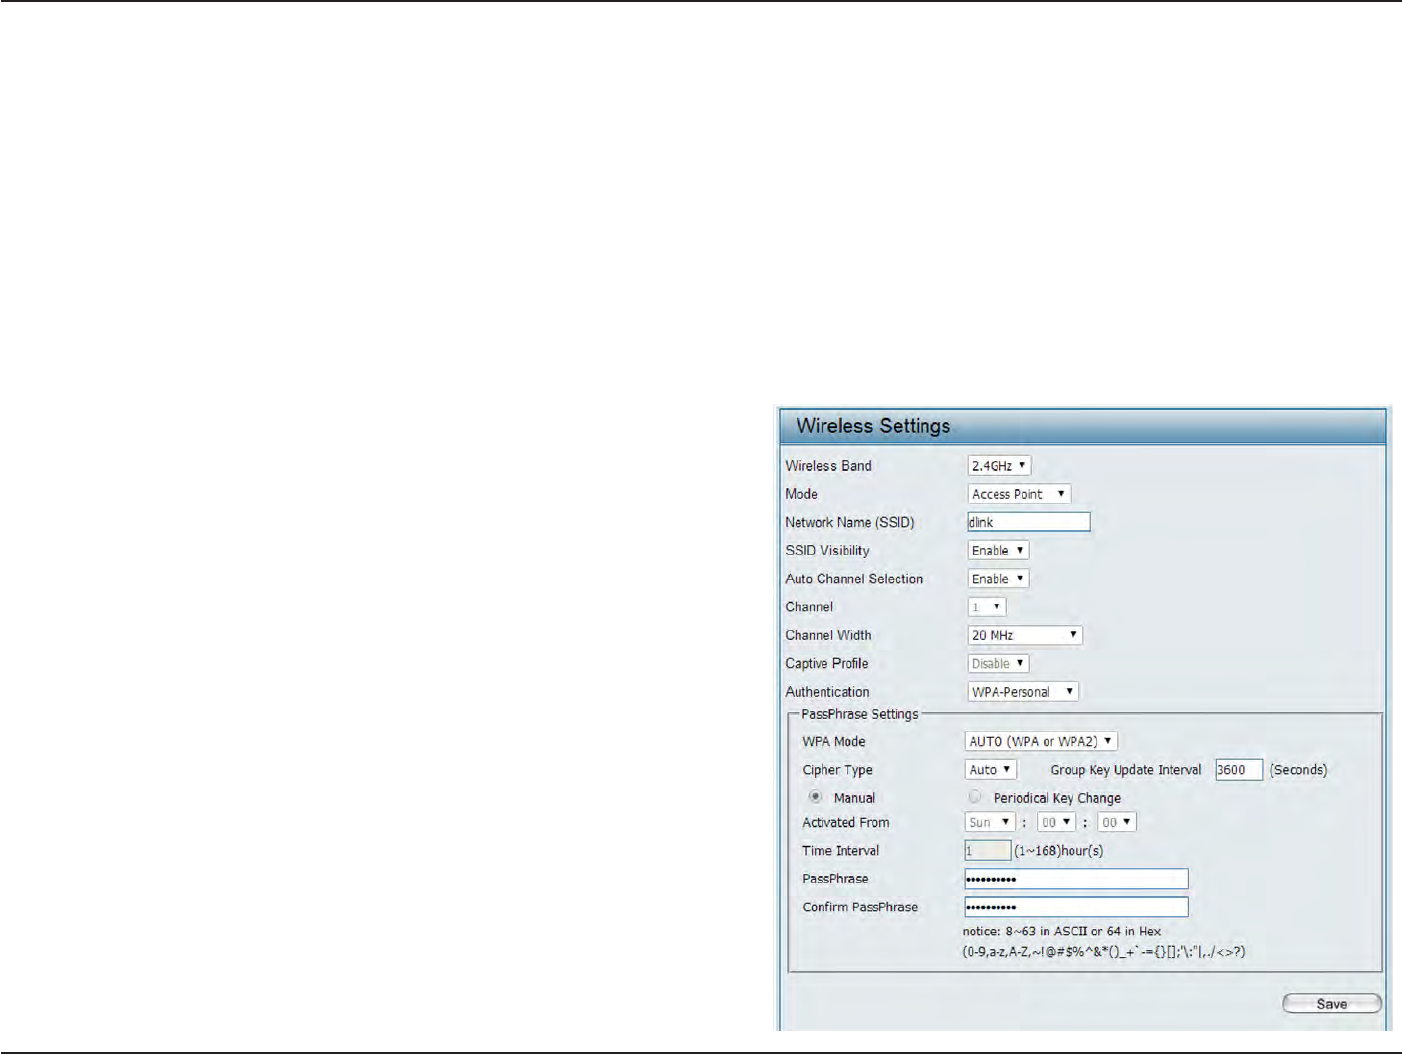1402x1054 pixels.
Task: Click the (Seconds) unit text
Action: tap(1299, 770)
